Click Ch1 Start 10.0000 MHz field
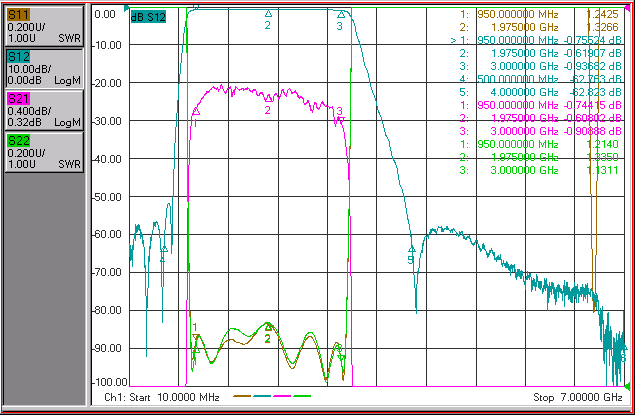Screen dimensions: 635x415 pyautogui.click(x=162, y=397)
